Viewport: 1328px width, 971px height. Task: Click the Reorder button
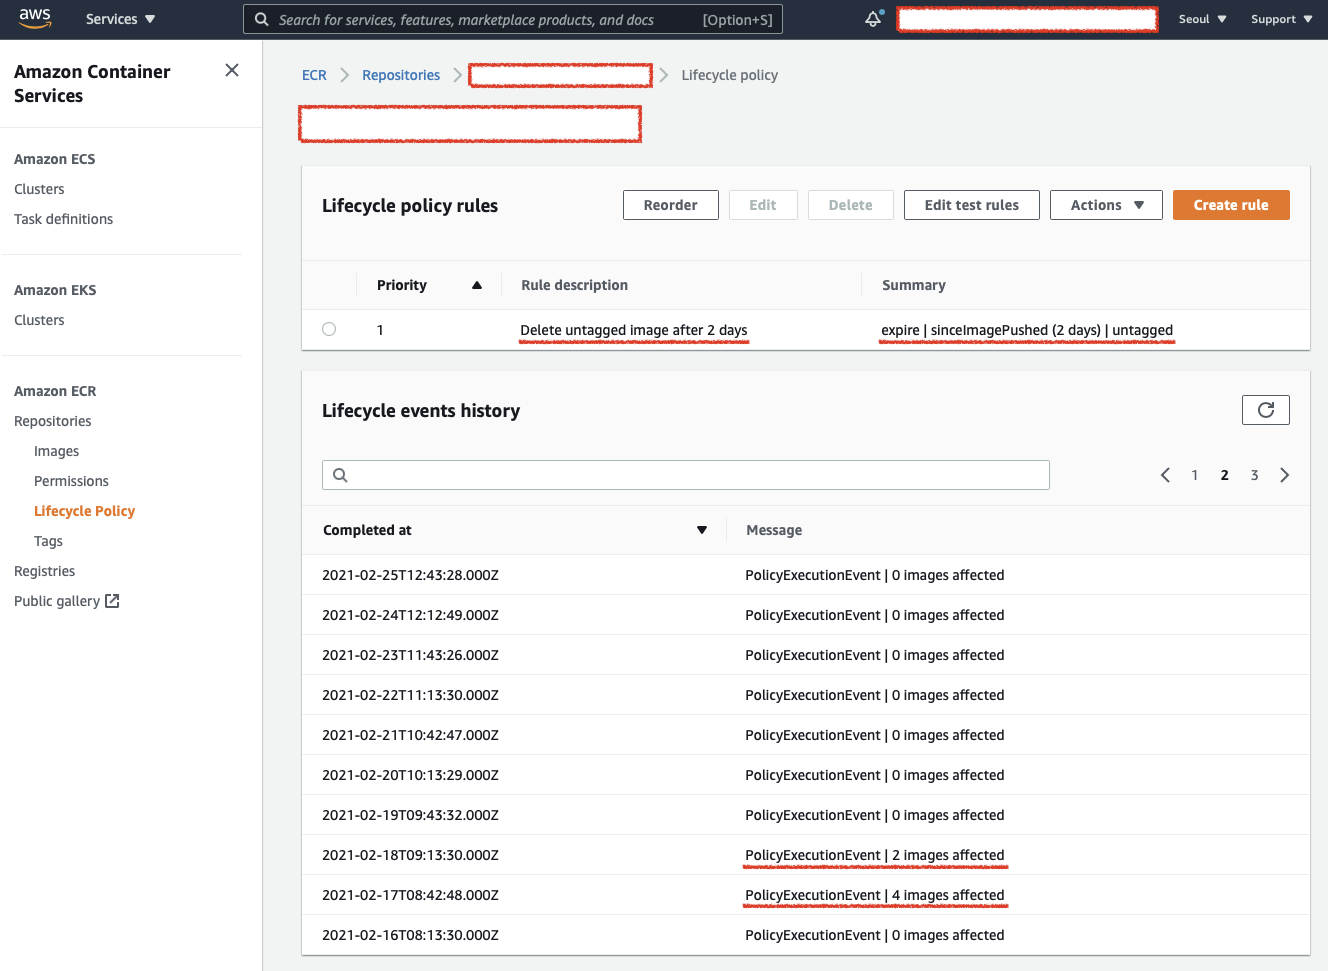click(x=670, y=205)
